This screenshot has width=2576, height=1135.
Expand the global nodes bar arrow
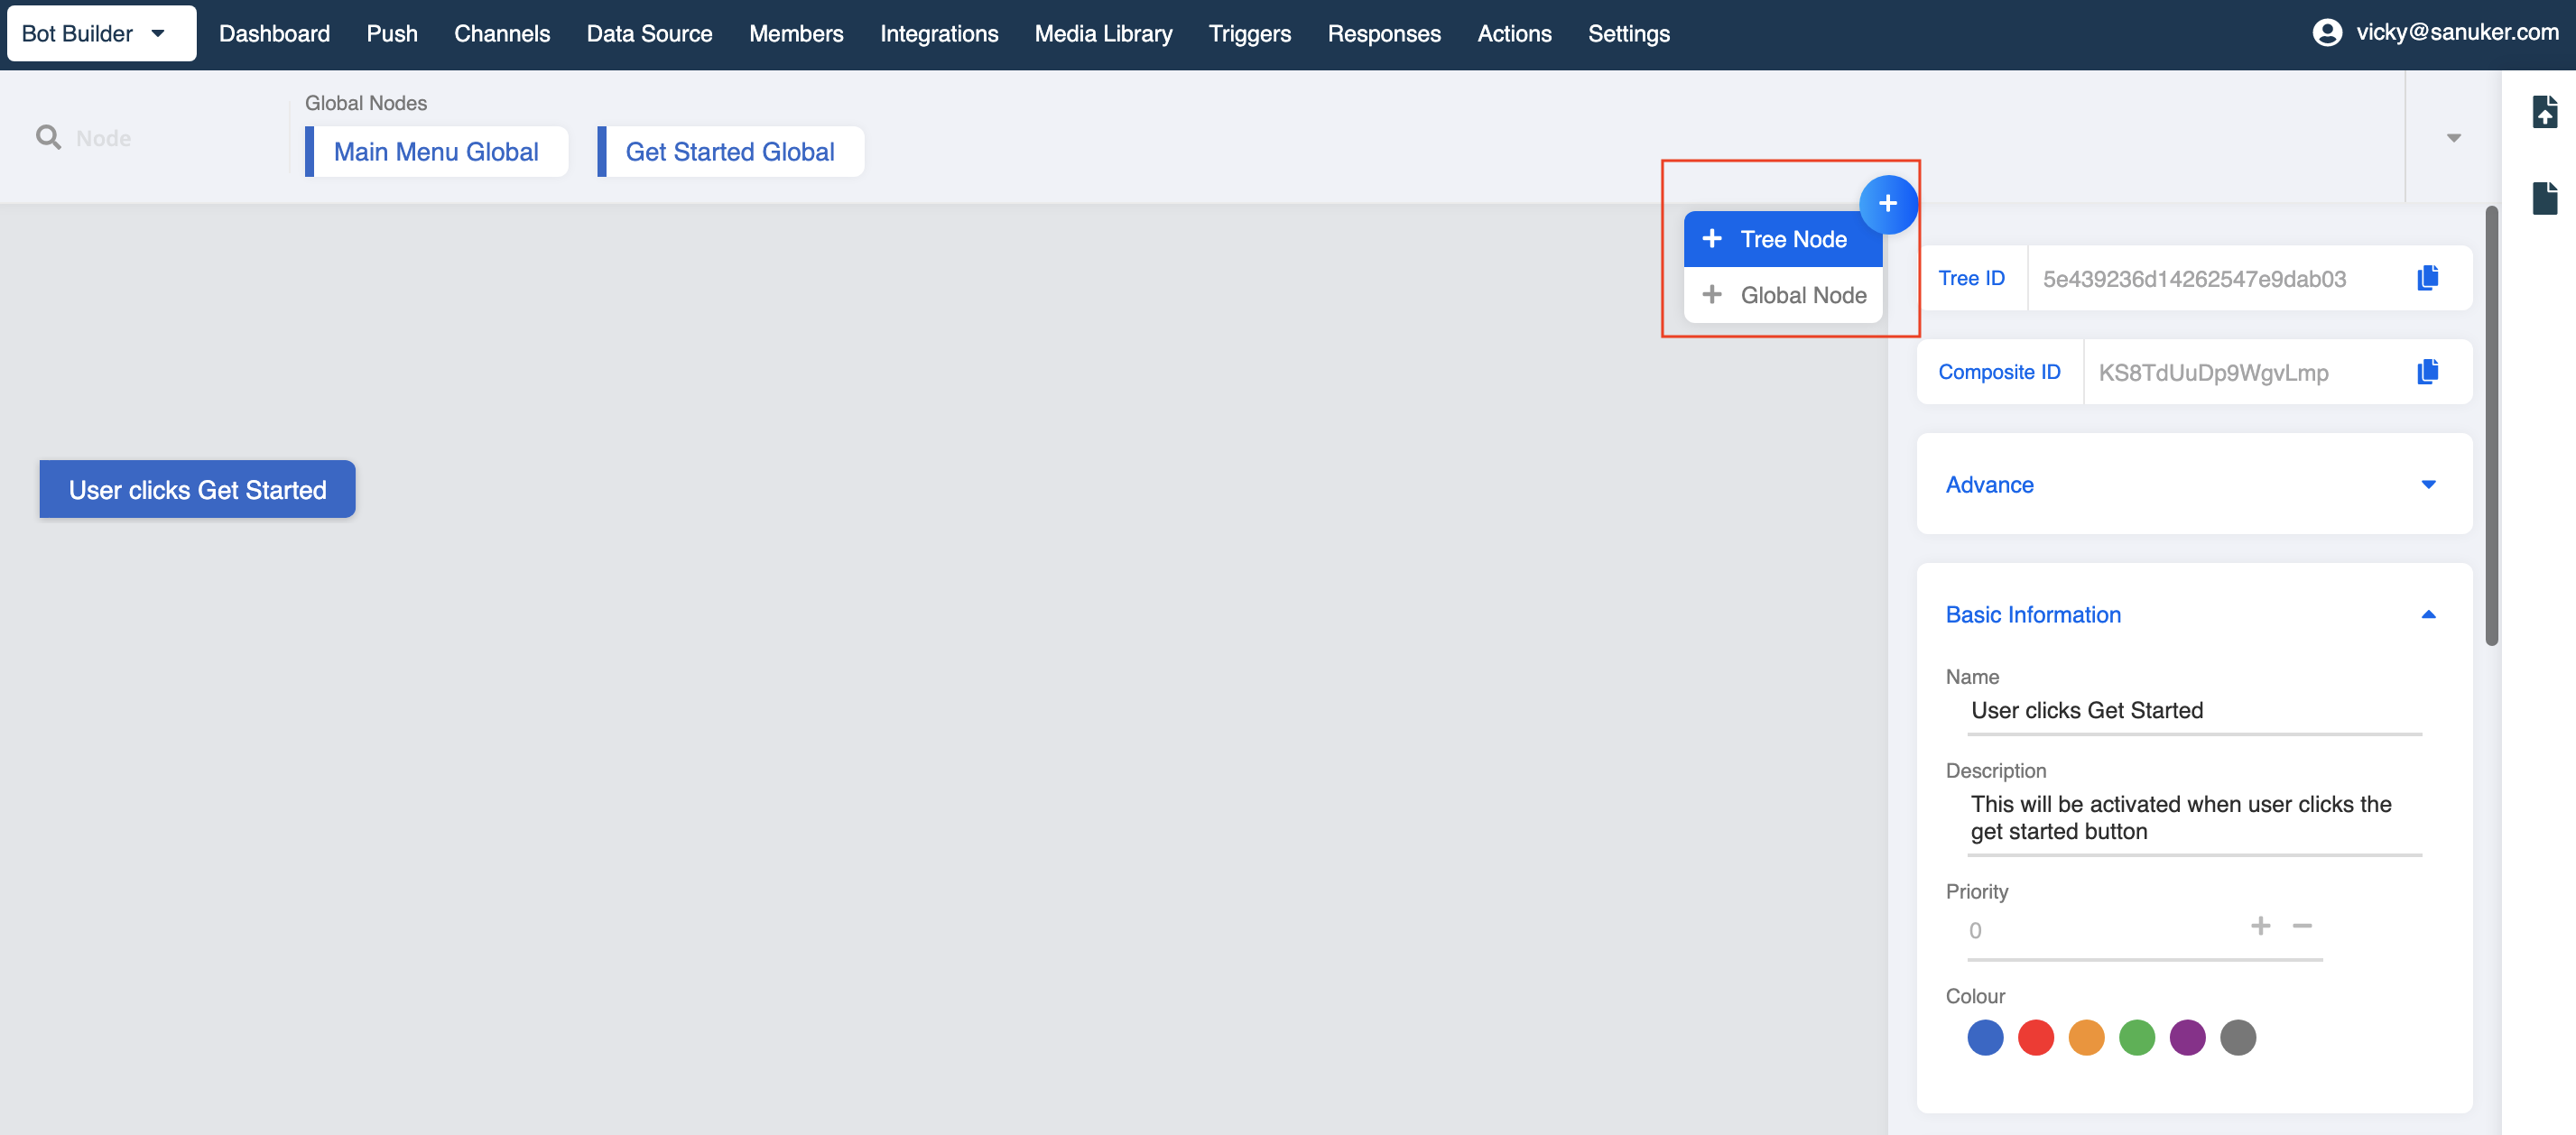pos(2453,137)
